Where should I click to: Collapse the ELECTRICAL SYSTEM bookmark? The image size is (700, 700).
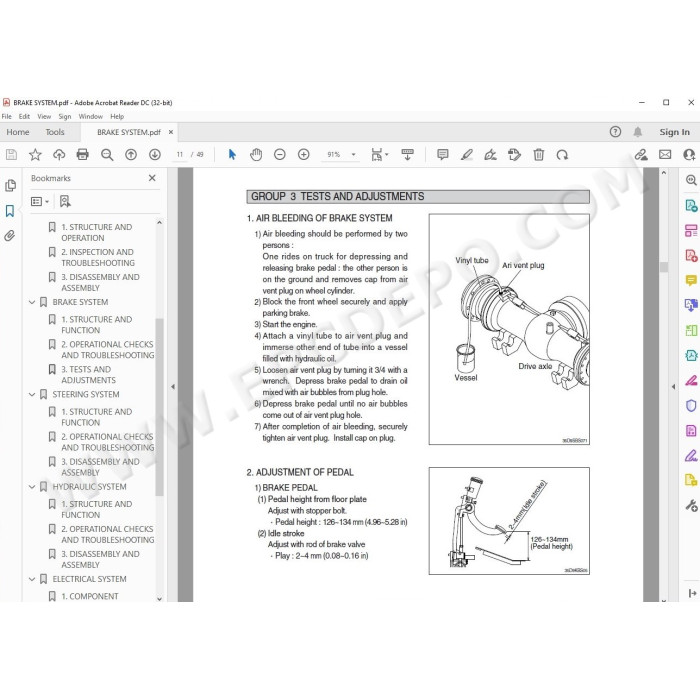click(x=32, y=579)
